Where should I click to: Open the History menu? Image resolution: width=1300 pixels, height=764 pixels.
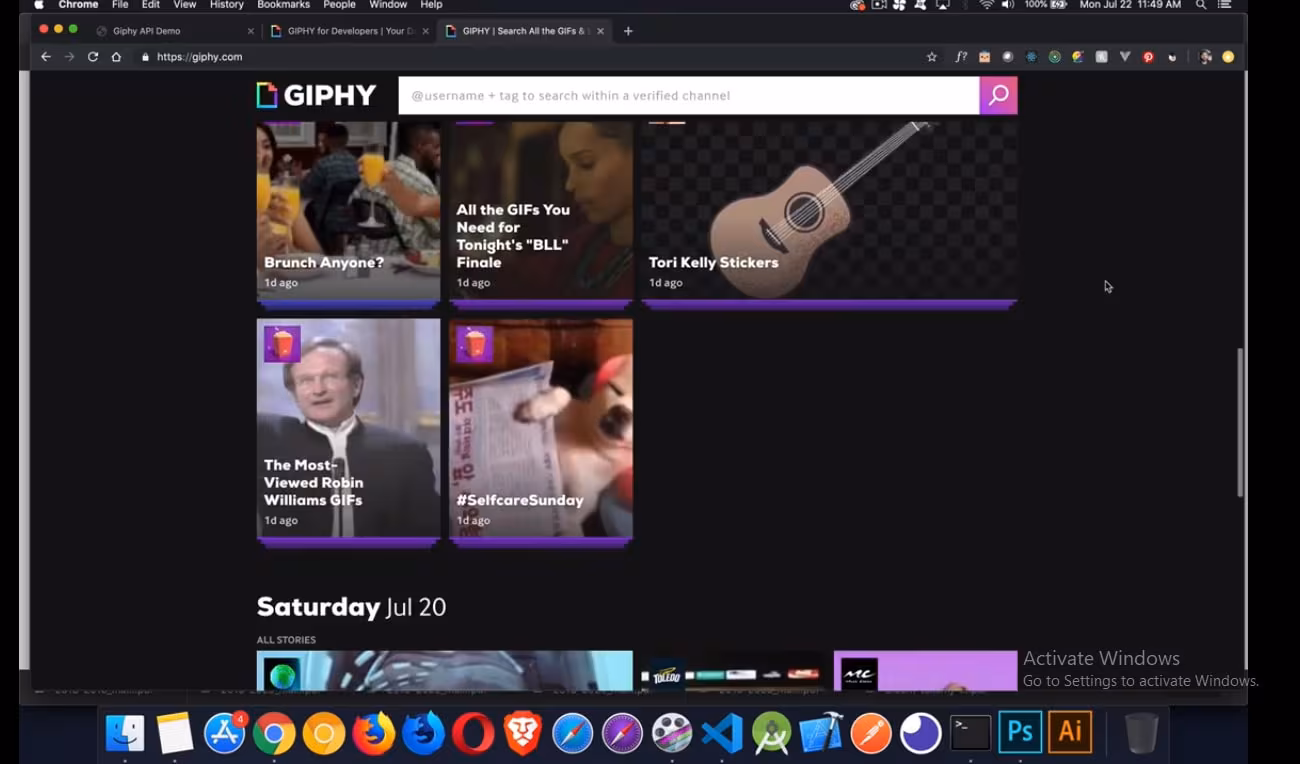227,5
